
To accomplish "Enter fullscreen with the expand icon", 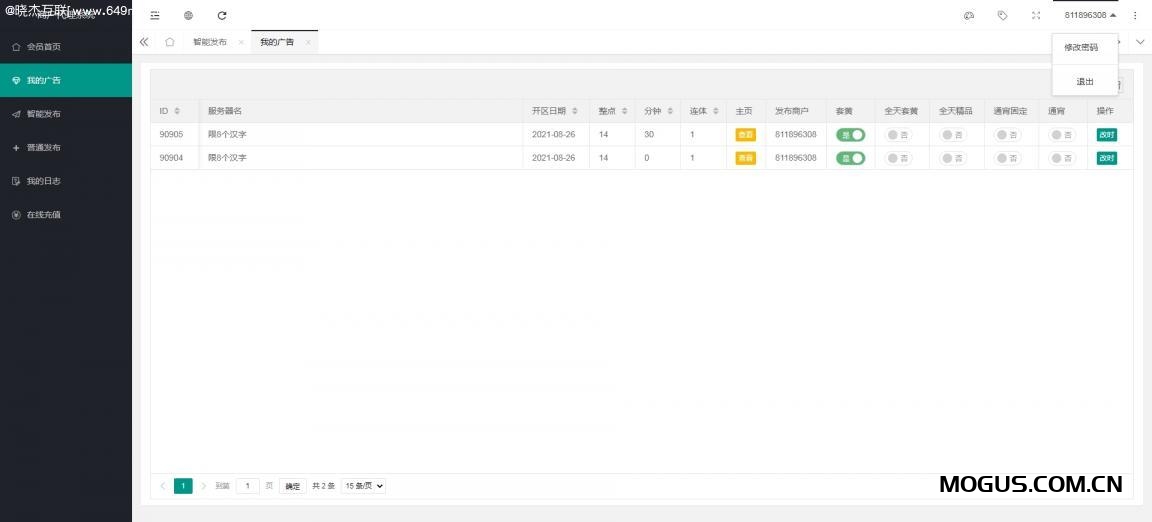I will (x=1036, y=15).
